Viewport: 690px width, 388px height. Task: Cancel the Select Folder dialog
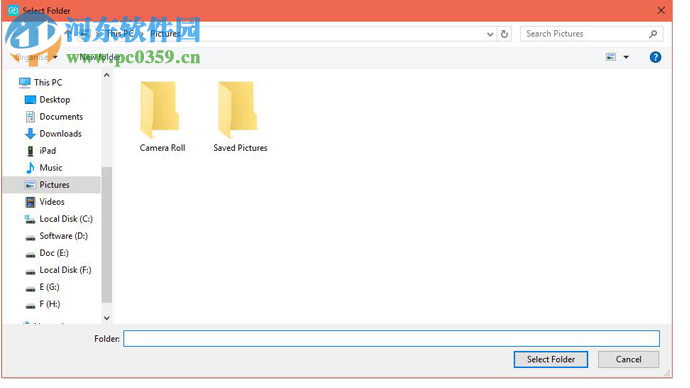(x=628, y=359)
